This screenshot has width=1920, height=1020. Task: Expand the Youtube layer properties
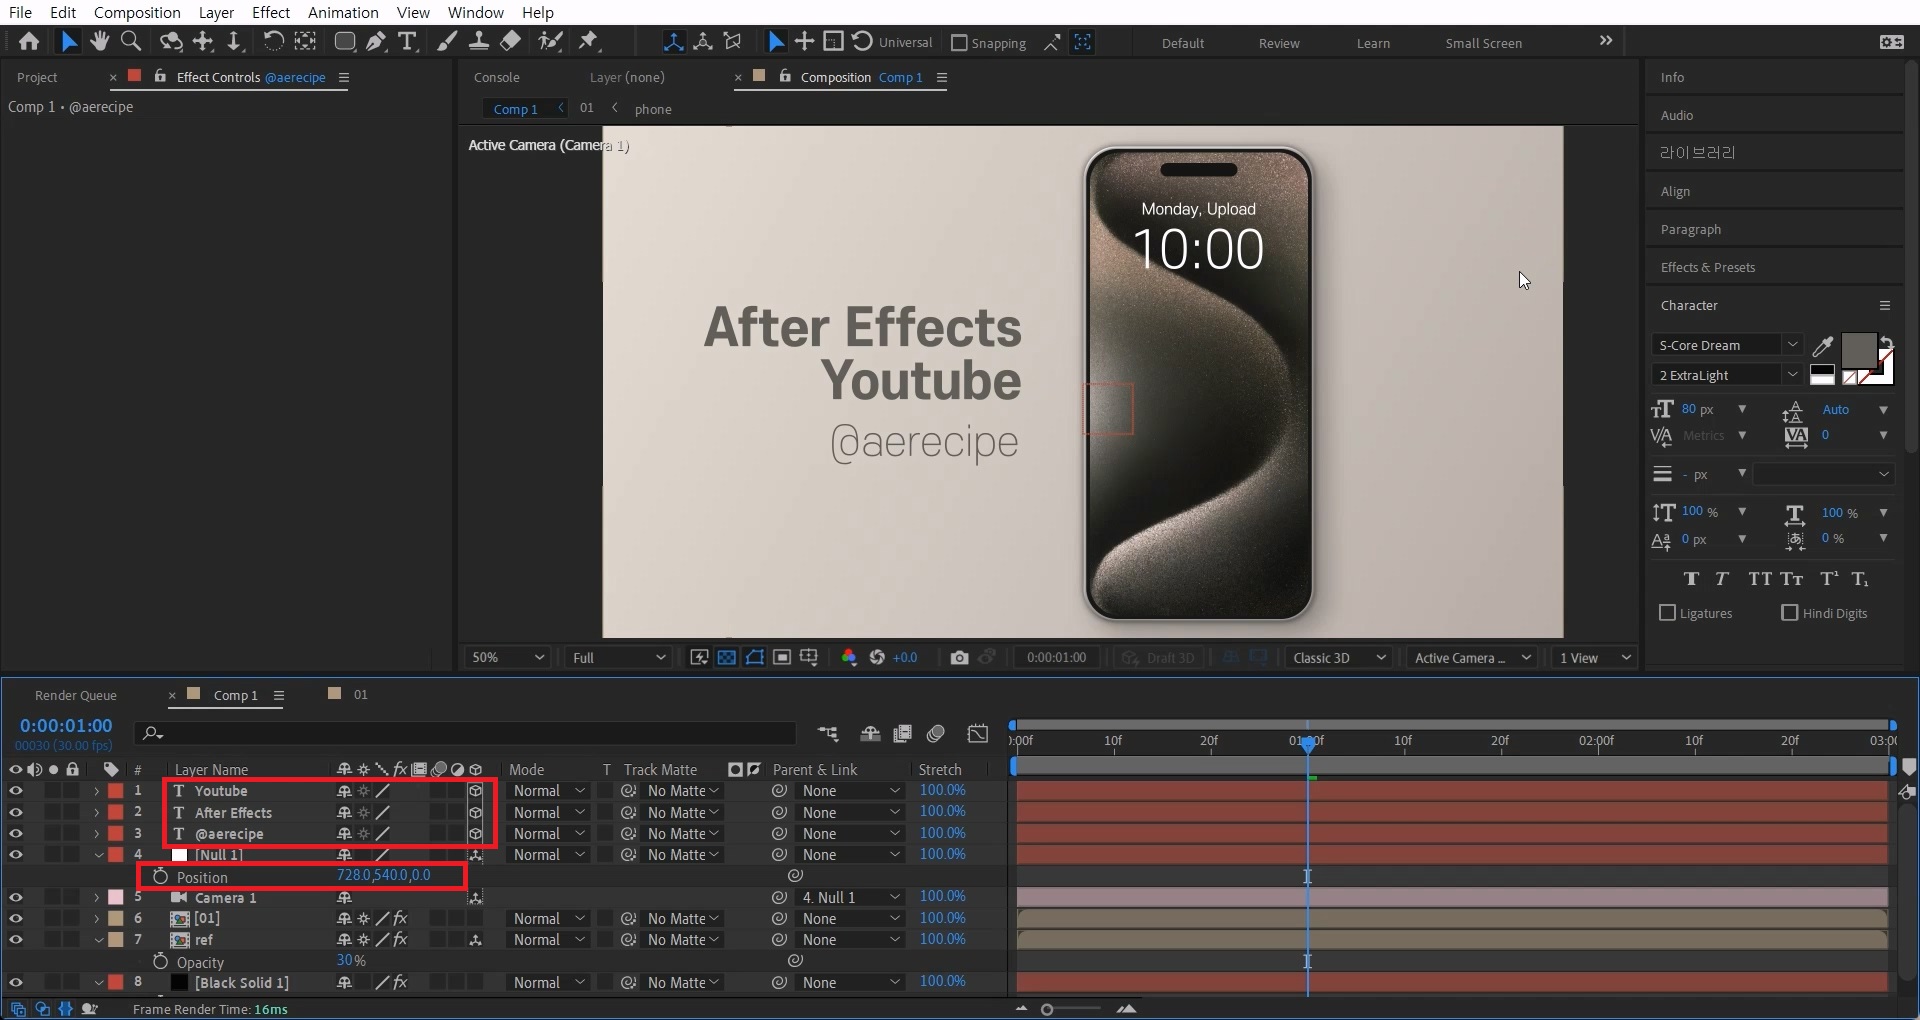point(96,791)
